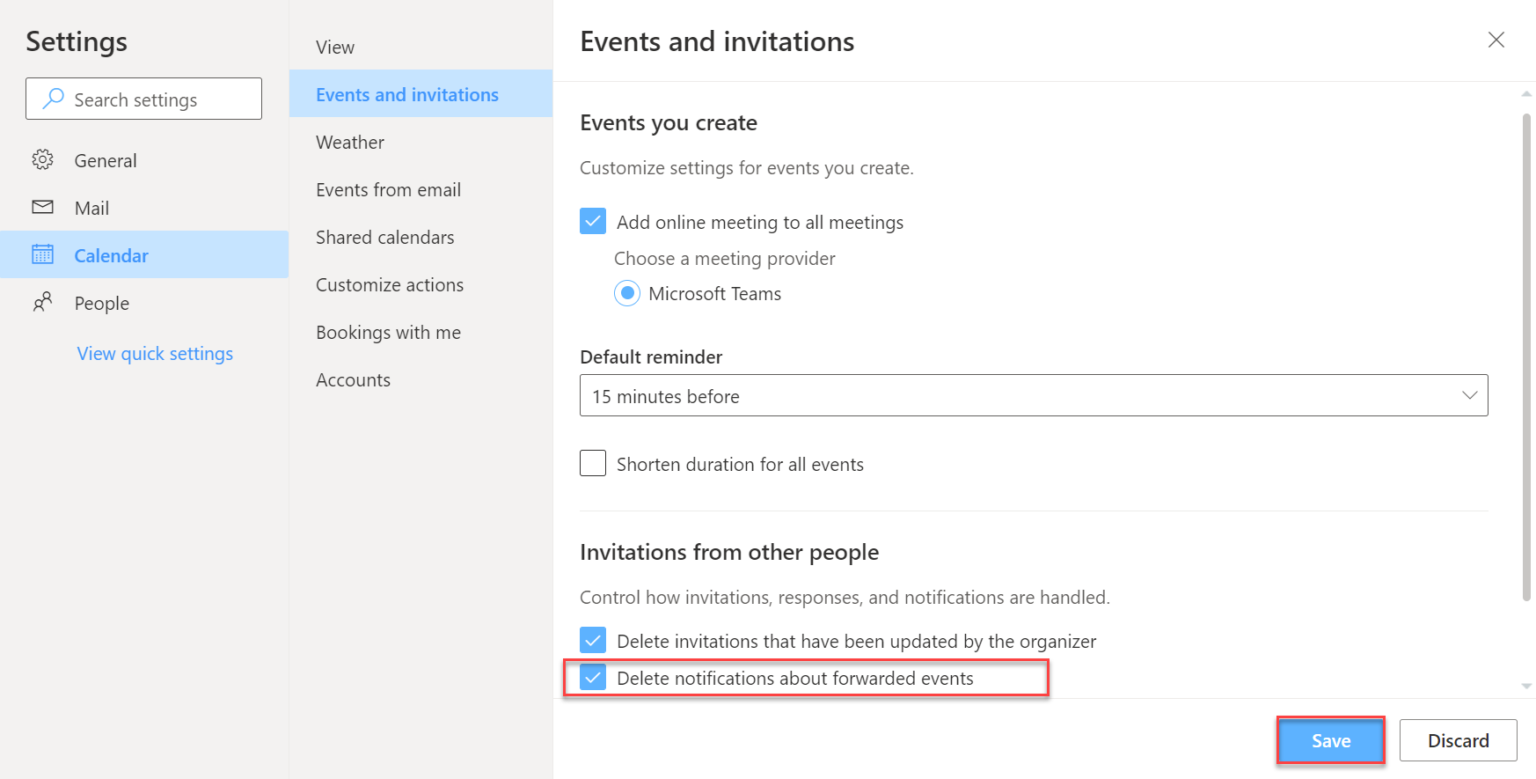This screenshot has height=779, width=1536.
Task: Click the Mail envelope icon
Action: click(x=42, y=208)
